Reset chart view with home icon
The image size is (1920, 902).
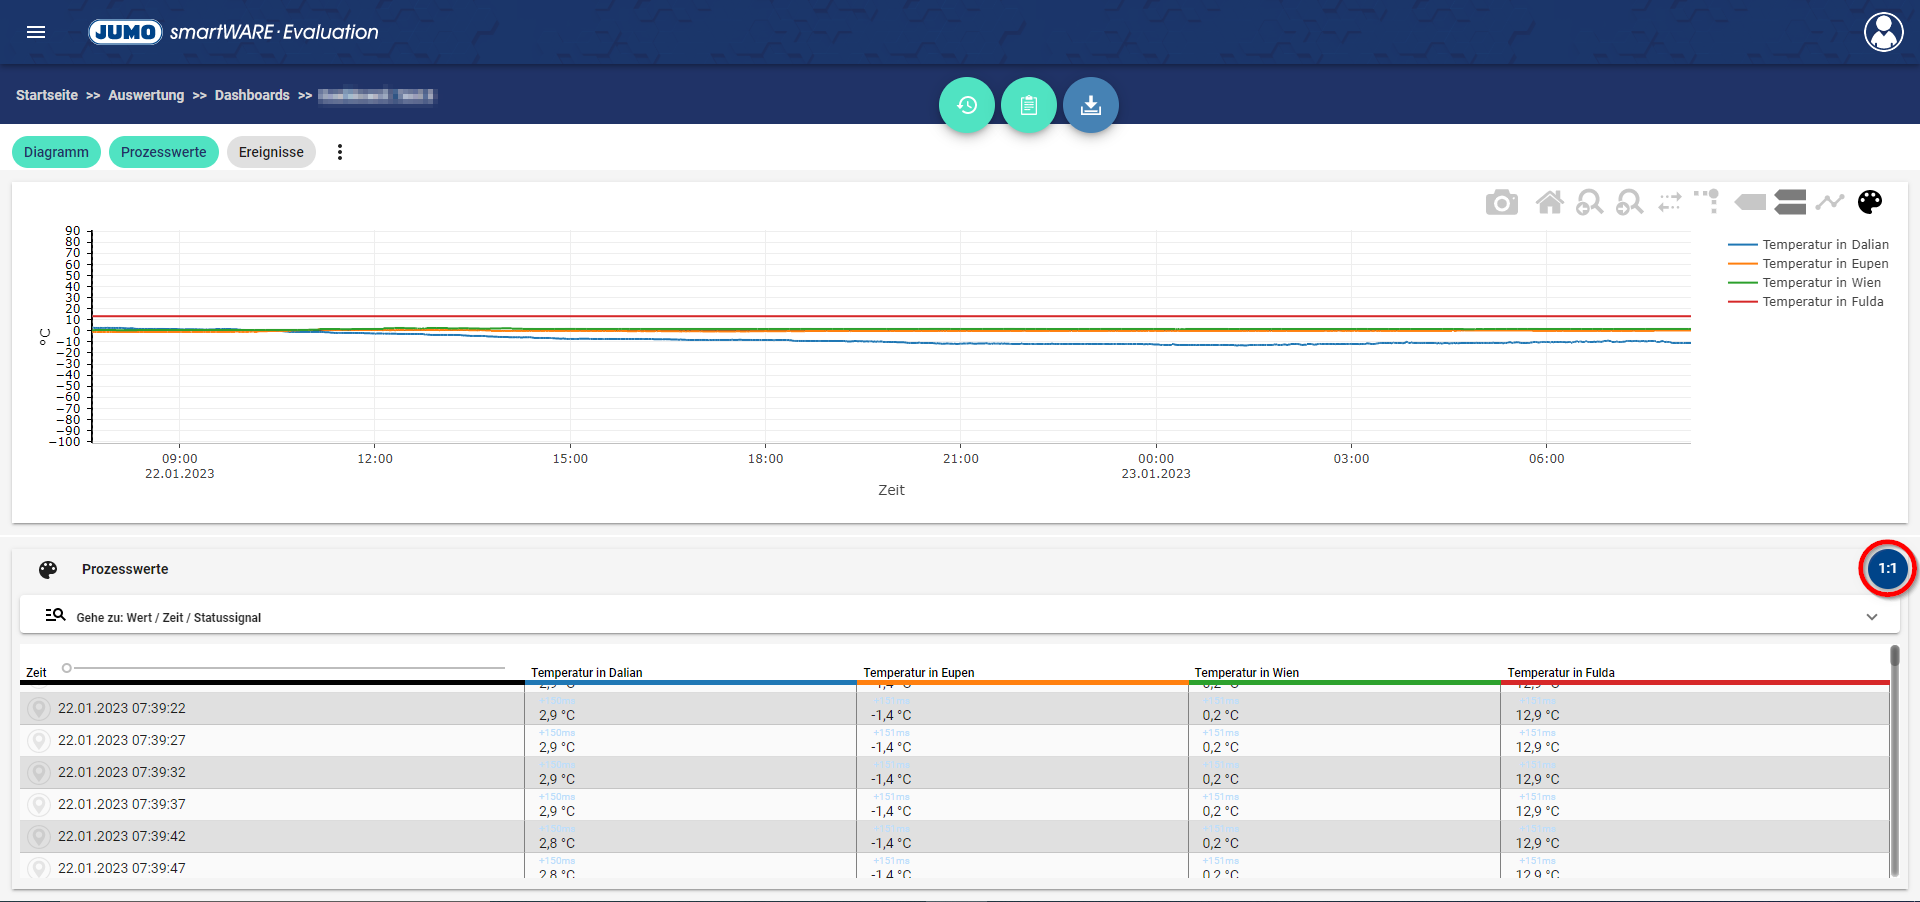1549,203
